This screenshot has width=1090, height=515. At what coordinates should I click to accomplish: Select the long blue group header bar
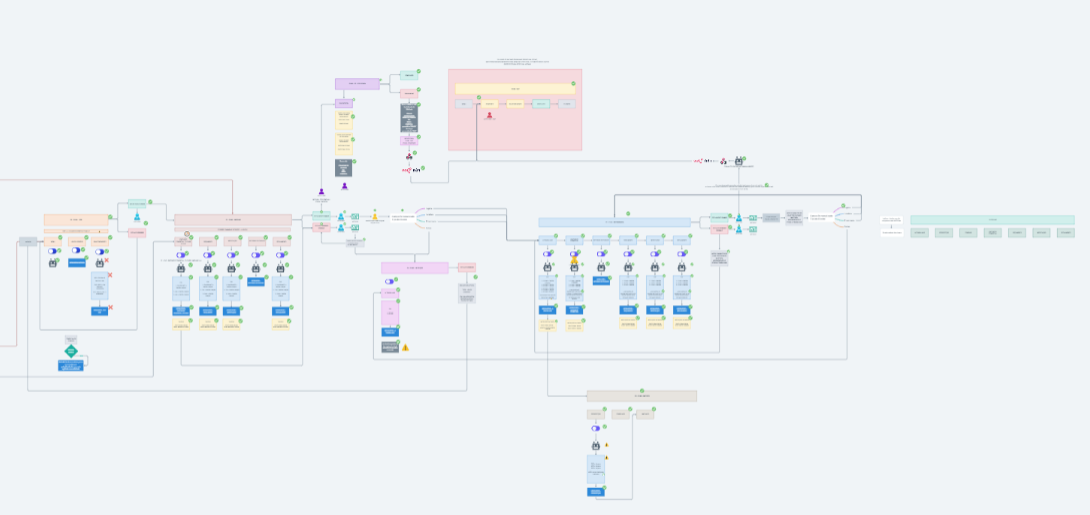[x=615, y=222]
